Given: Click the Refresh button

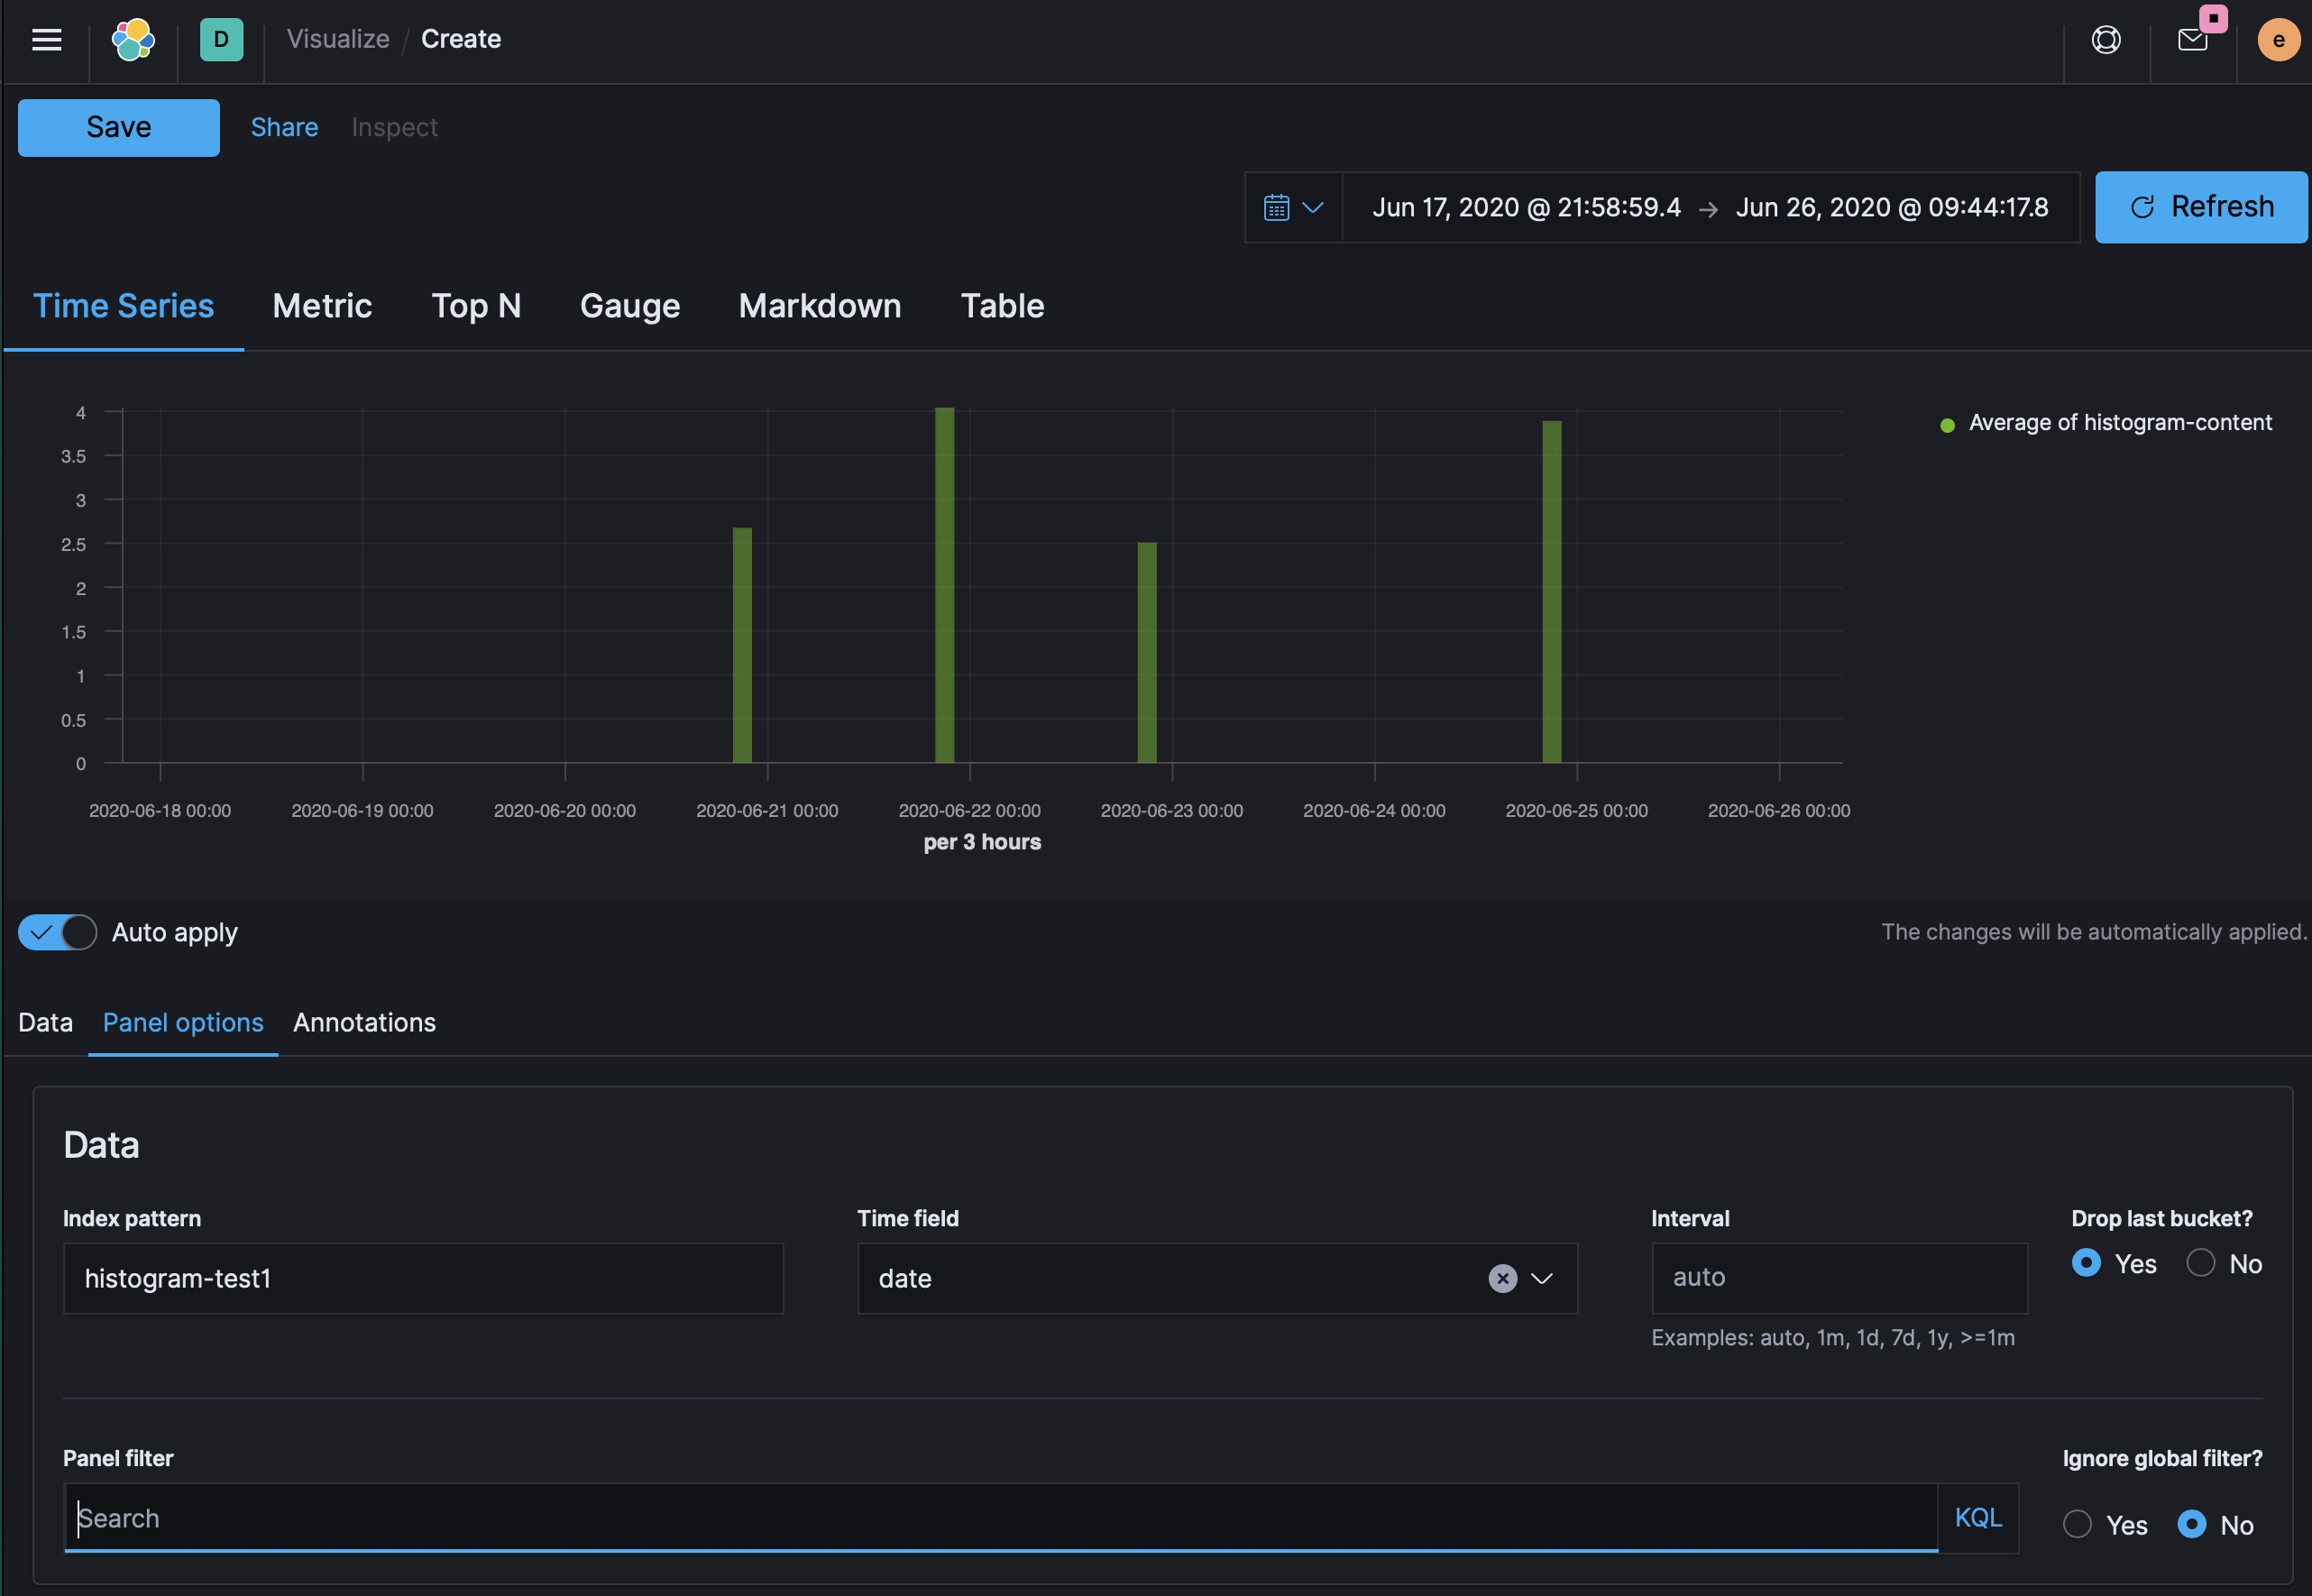Looking at the screenshot, I should 2201,207.
